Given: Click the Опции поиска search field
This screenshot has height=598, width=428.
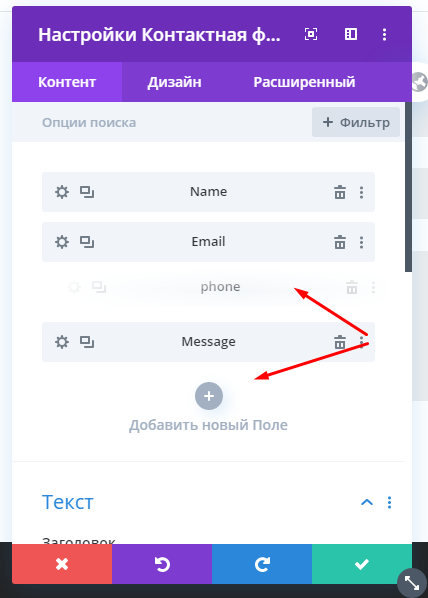Looking at the screenshot, I should pos(162,122).
